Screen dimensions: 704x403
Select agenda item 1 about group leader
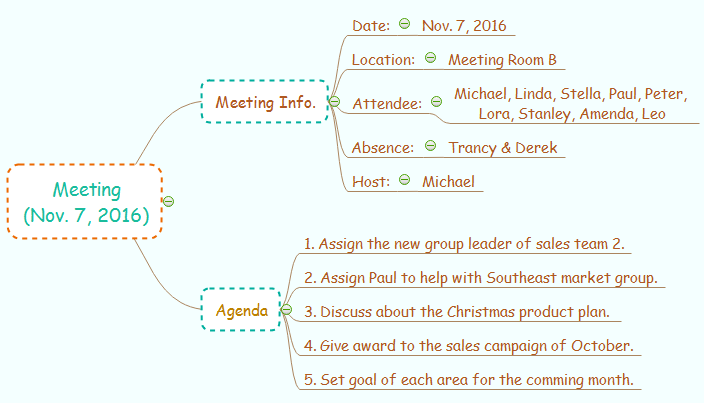pos(465,243)
